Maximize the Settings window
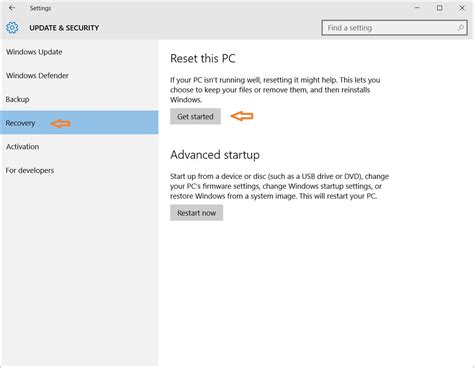The width and height of the screenshot is (474, 368). point(440,8)
